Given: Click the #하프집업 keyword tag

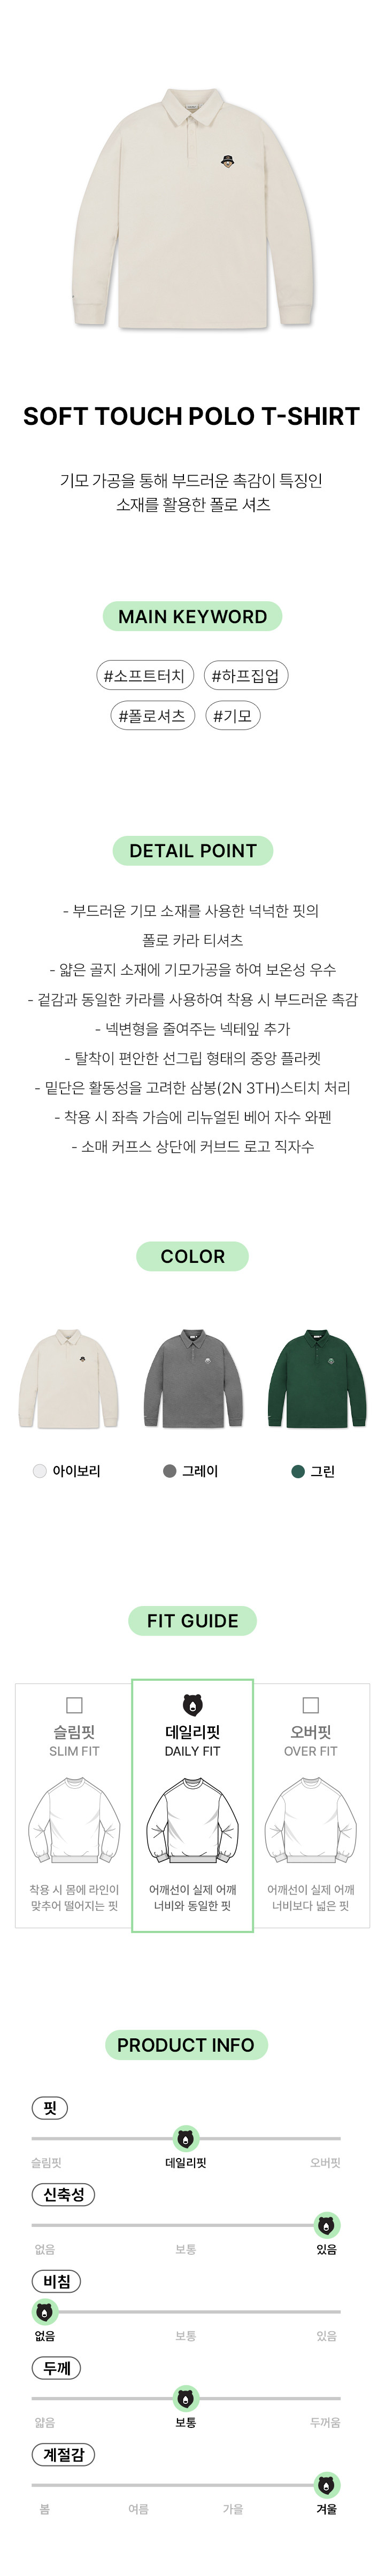Looking at the screenshot, I should tap(245, 676).
